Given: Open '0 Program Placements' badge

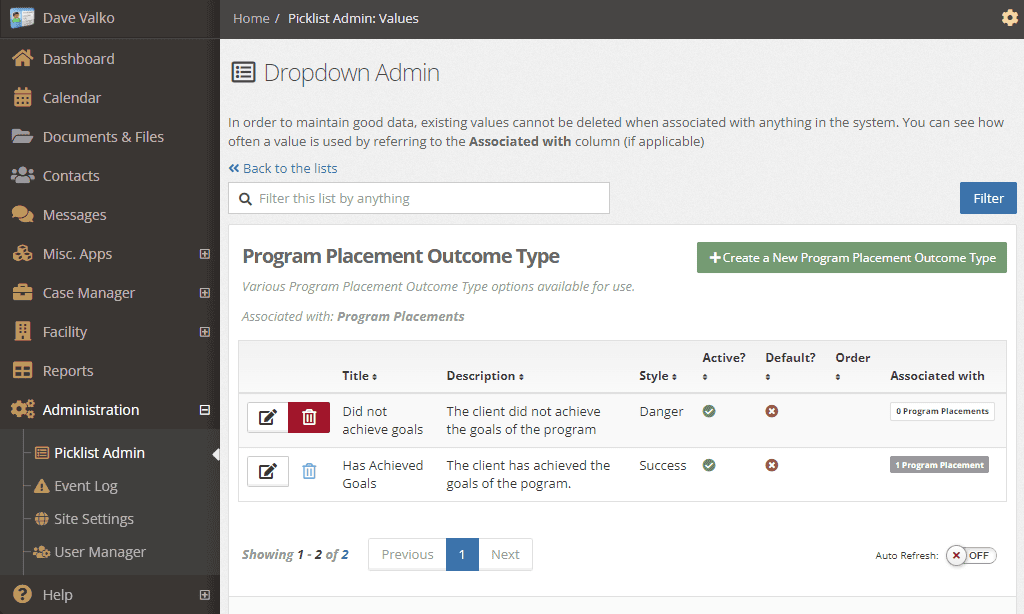Looking at the screenshot, I should [x=942, y=411].
